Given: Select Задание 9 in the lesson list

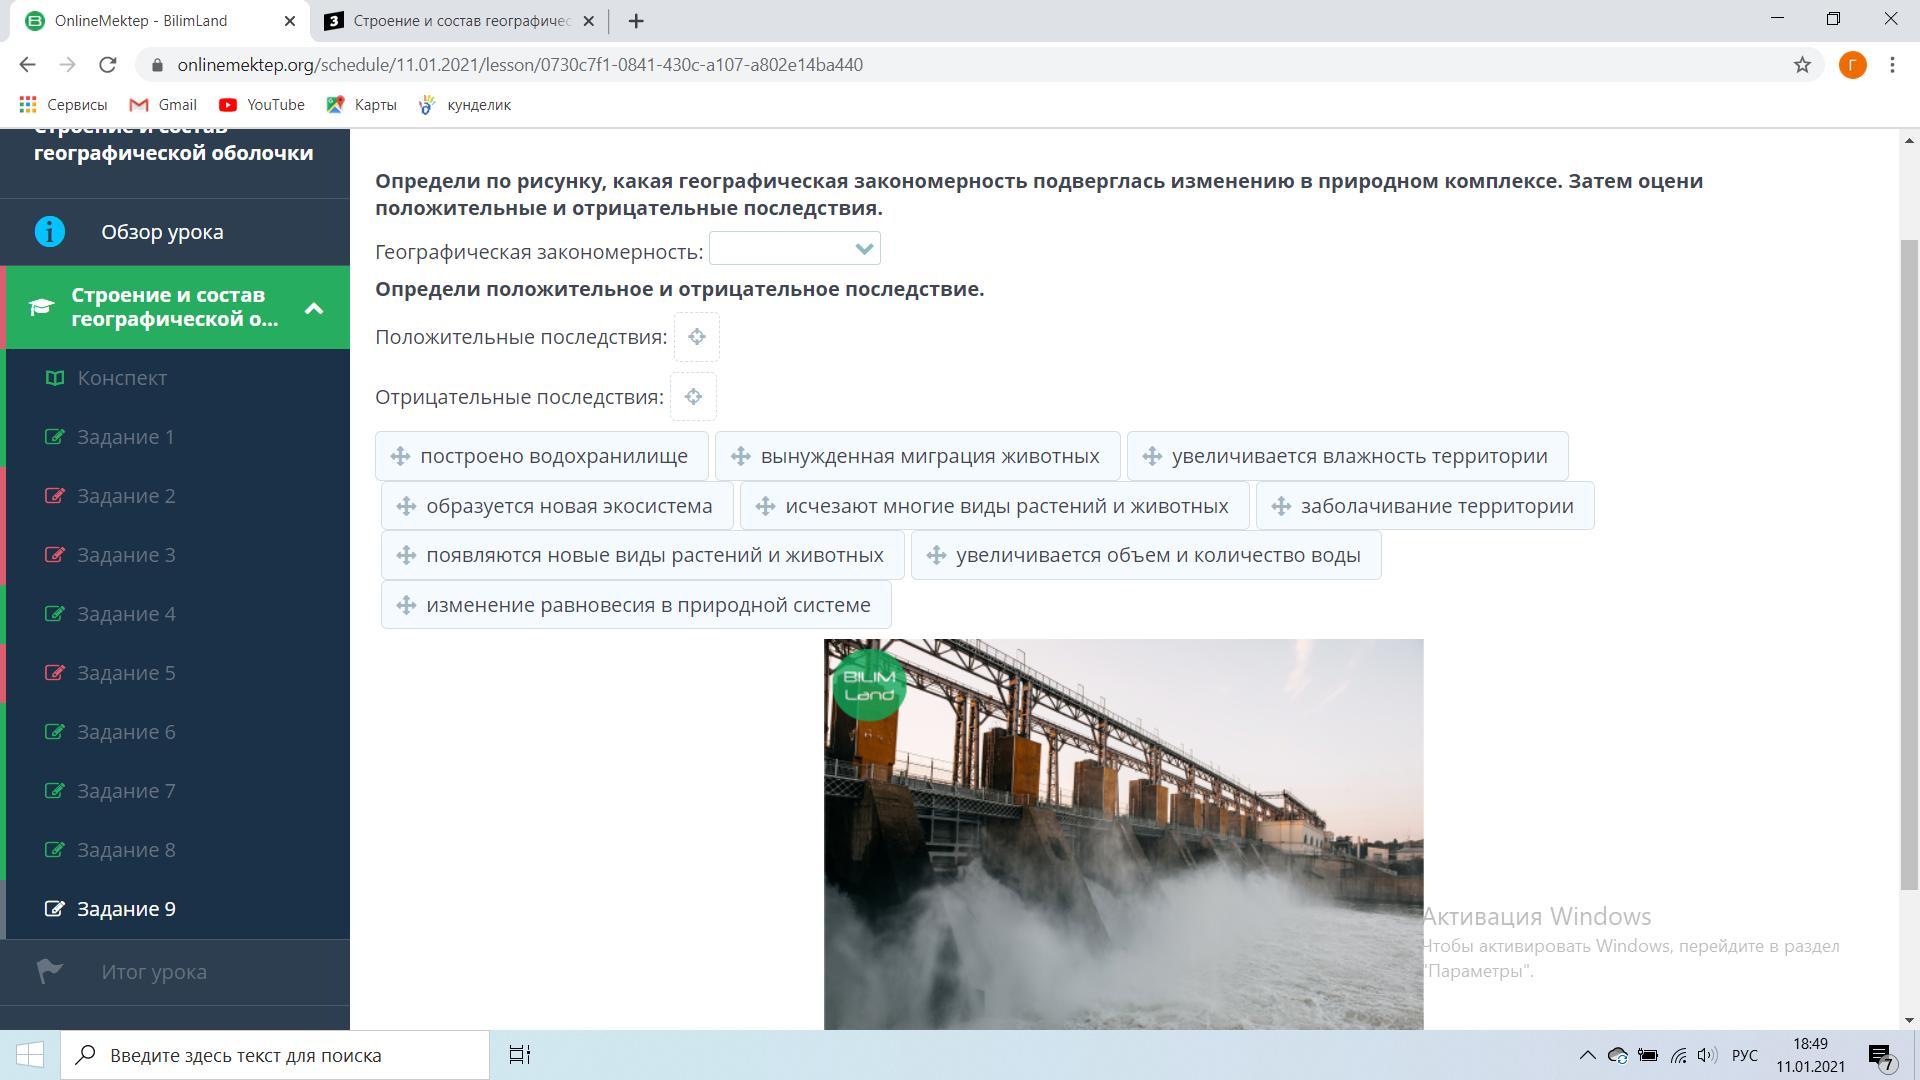Looking at the screenshot, I should point(126,909).
